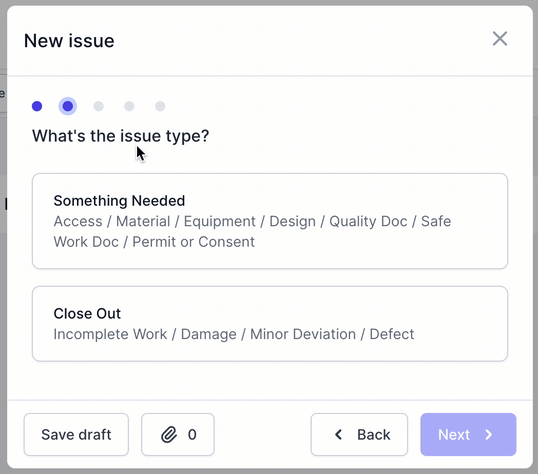Click the Next chevron arrow icon

coord(489,435)
